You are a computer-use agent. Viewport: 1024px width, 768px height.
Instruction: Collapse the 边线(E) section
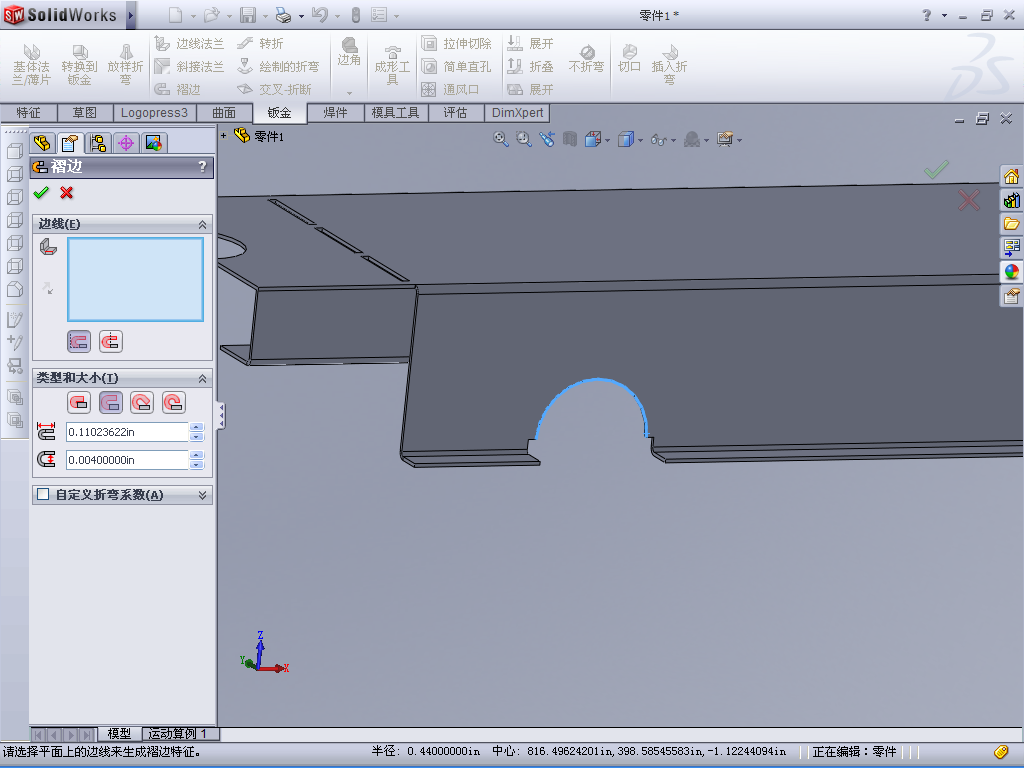(x=202, y=224)
